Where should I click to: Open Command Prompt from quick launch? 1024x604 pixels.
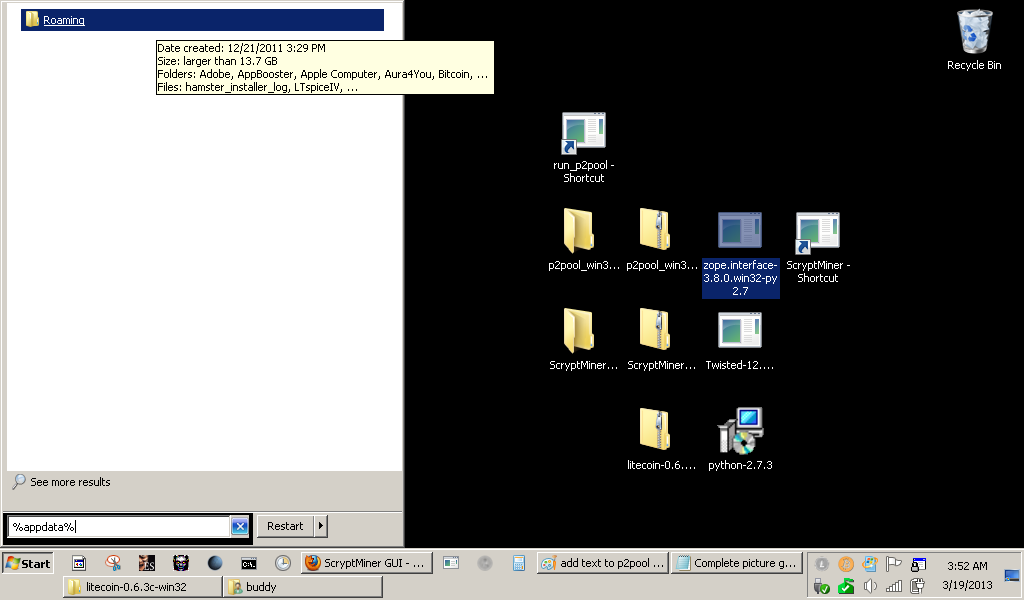249,563
